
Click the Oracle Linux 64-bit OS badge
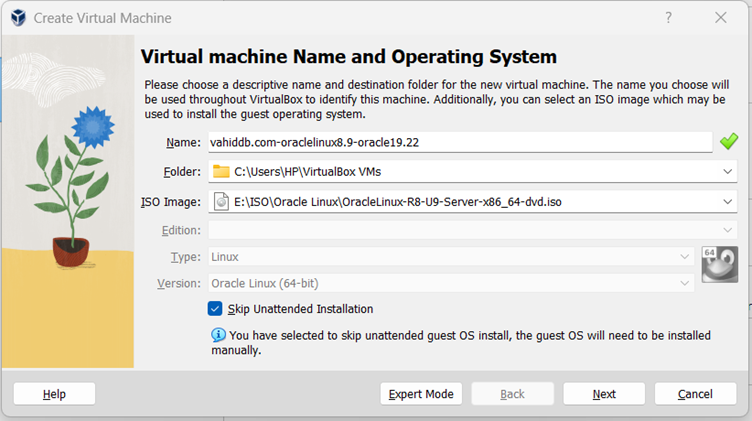(x=719, y=264)
